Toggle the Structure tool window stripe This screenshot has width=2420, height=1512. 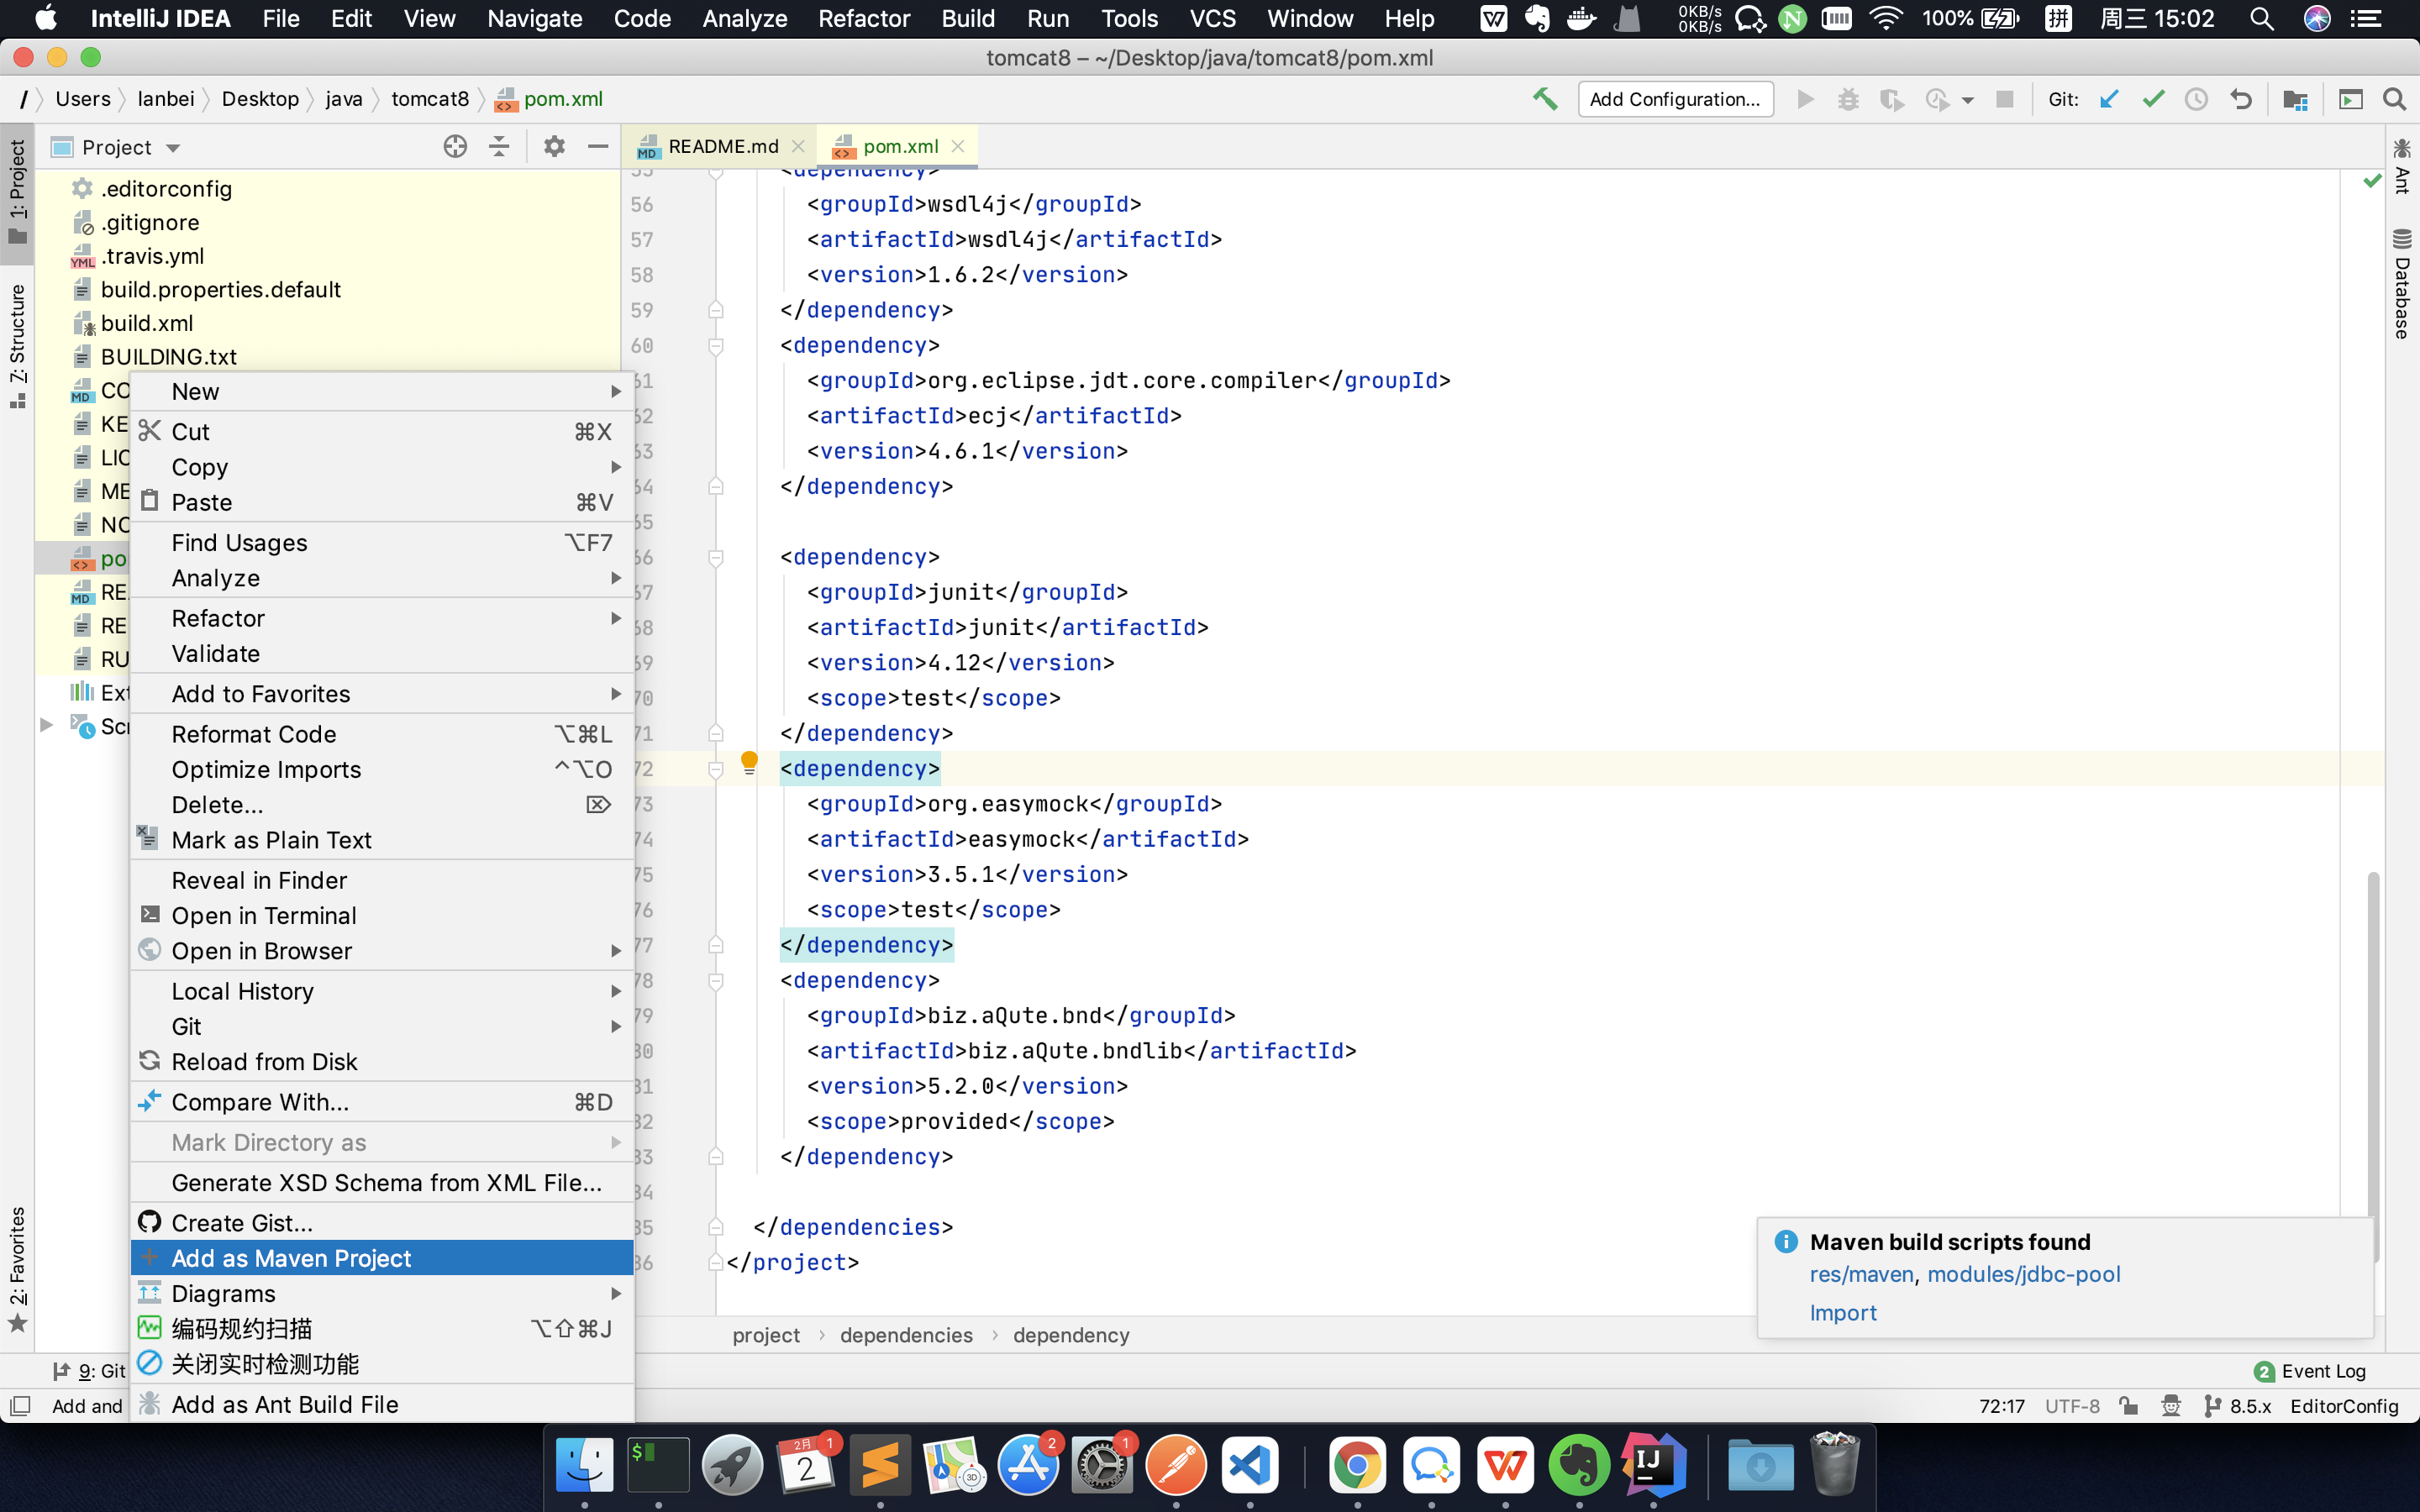(x=17, y=345)
